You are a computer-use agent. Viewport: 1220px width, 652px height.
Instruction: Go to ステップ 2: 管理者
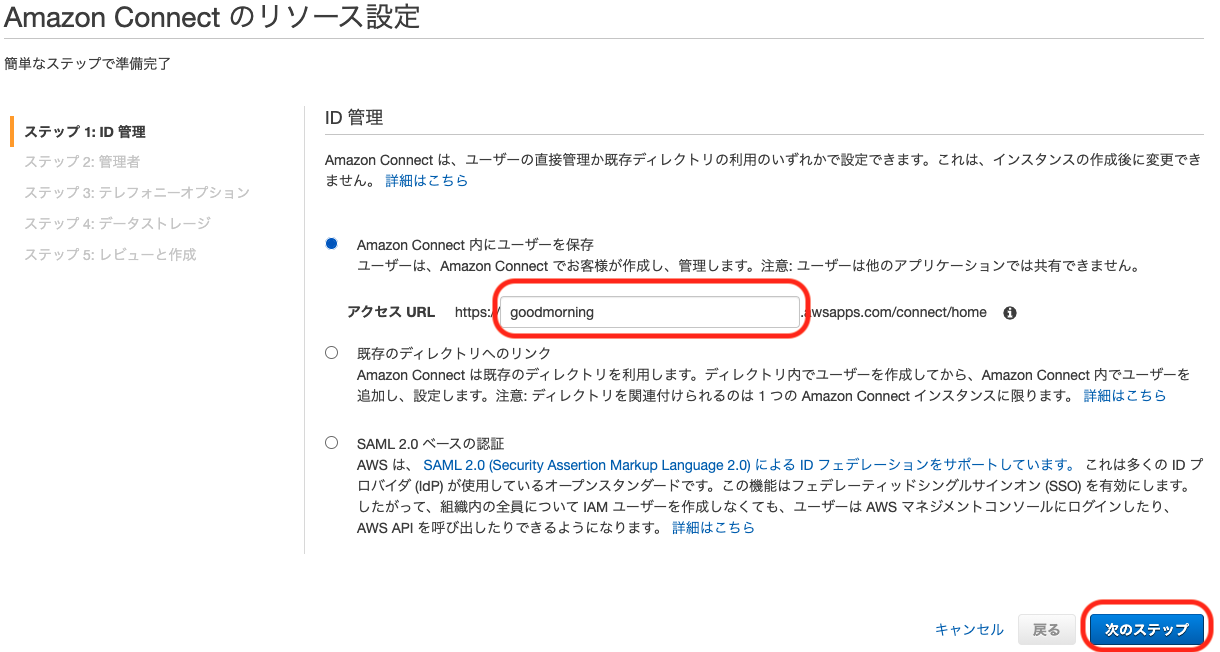pyautogui.click(x=82, y=161)
